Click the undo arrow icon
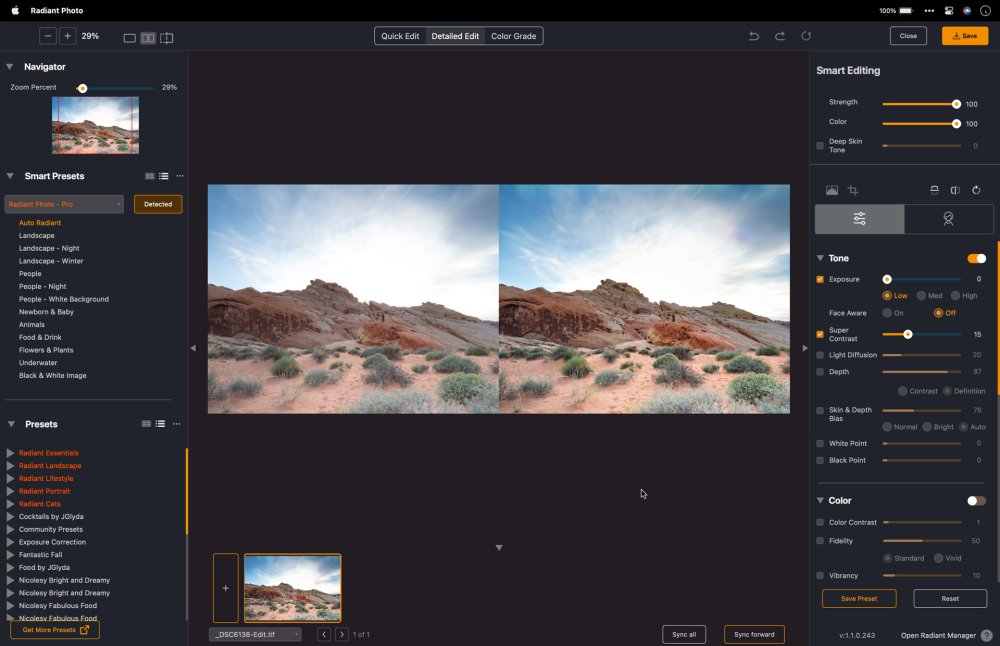The height and width of the screenshot is (646, 1000). [754, 36]
